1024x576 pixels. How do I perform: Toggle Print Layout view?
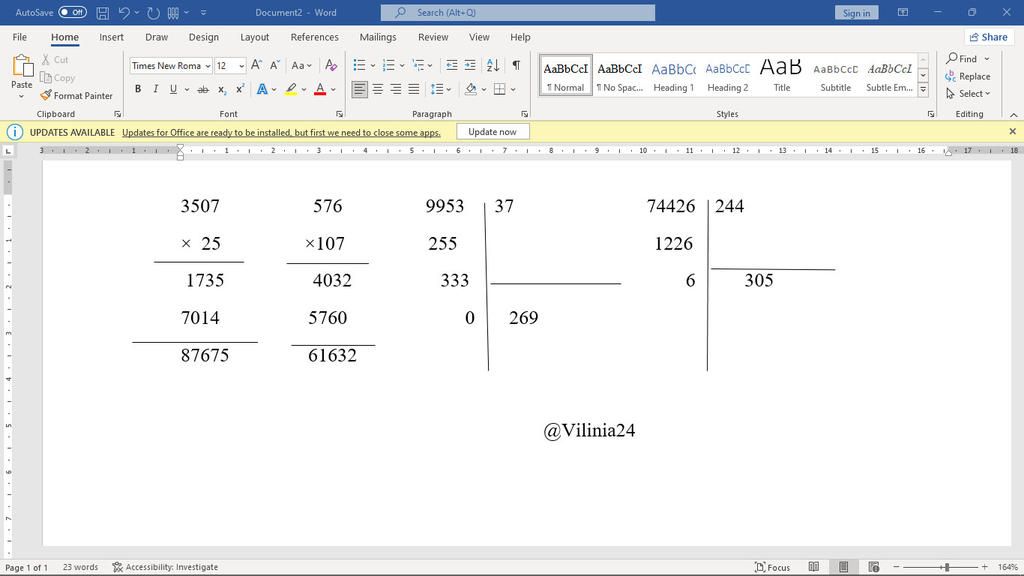(x=844, y=567)
